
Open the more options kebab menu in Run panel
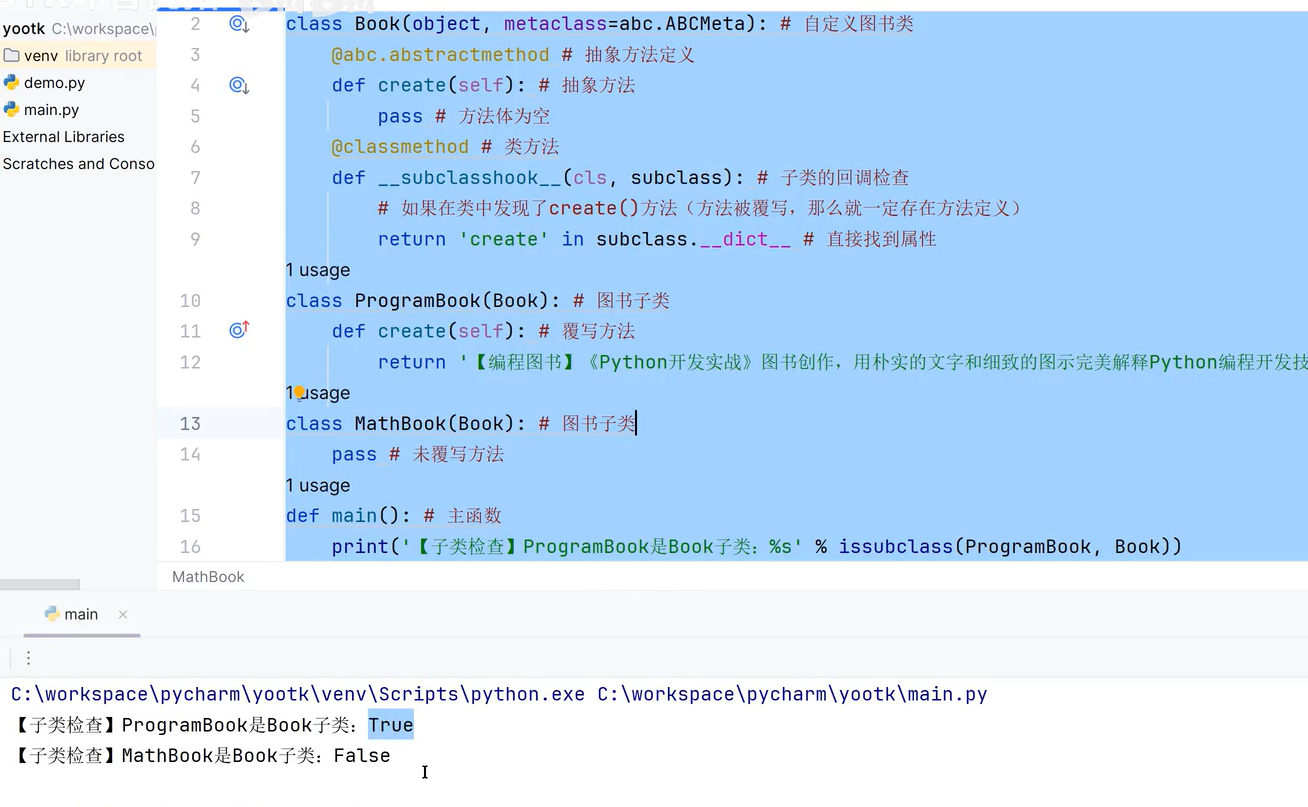point(28,658)
